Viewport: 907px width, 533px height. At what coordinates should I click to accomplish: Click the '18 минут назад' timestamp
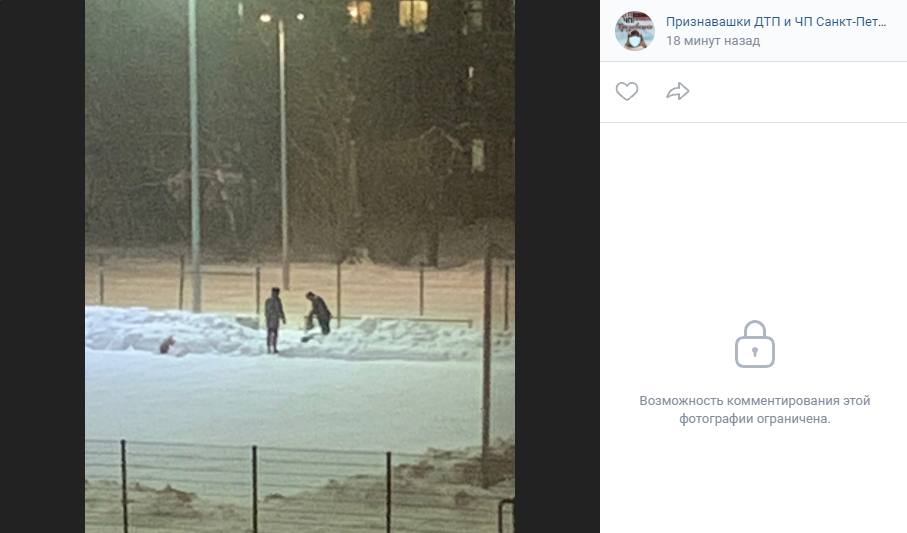(713, 41)
